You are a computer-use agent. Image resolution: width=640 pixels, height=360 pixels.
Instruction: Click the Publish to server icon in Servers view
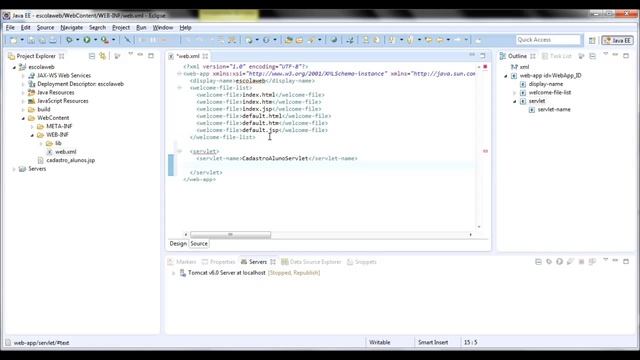592,262
